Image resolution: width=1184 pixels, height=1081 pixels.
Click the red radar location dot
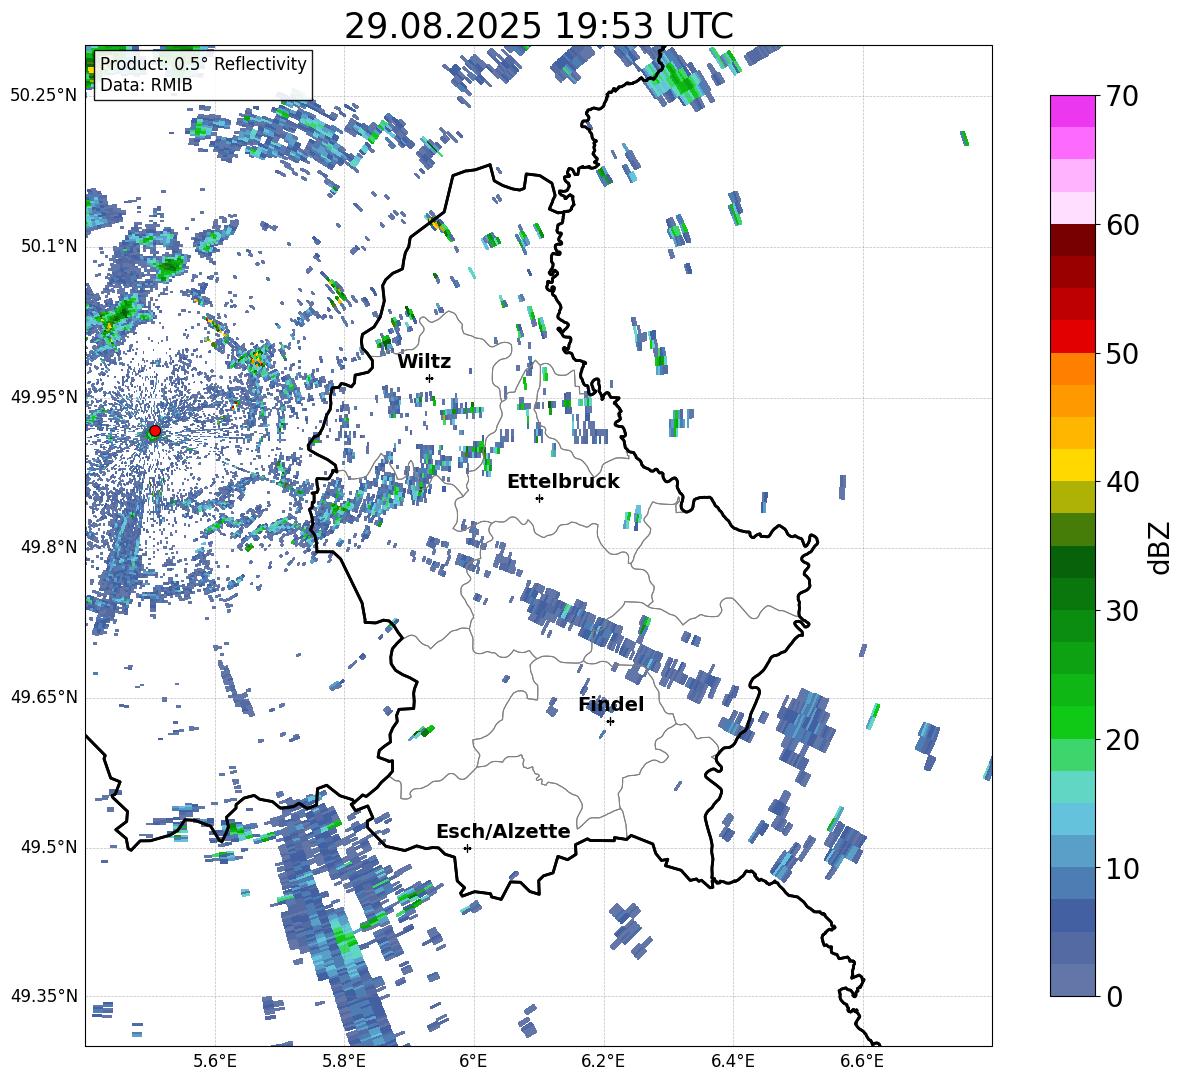pyautogui.click(x=155, y=431)
